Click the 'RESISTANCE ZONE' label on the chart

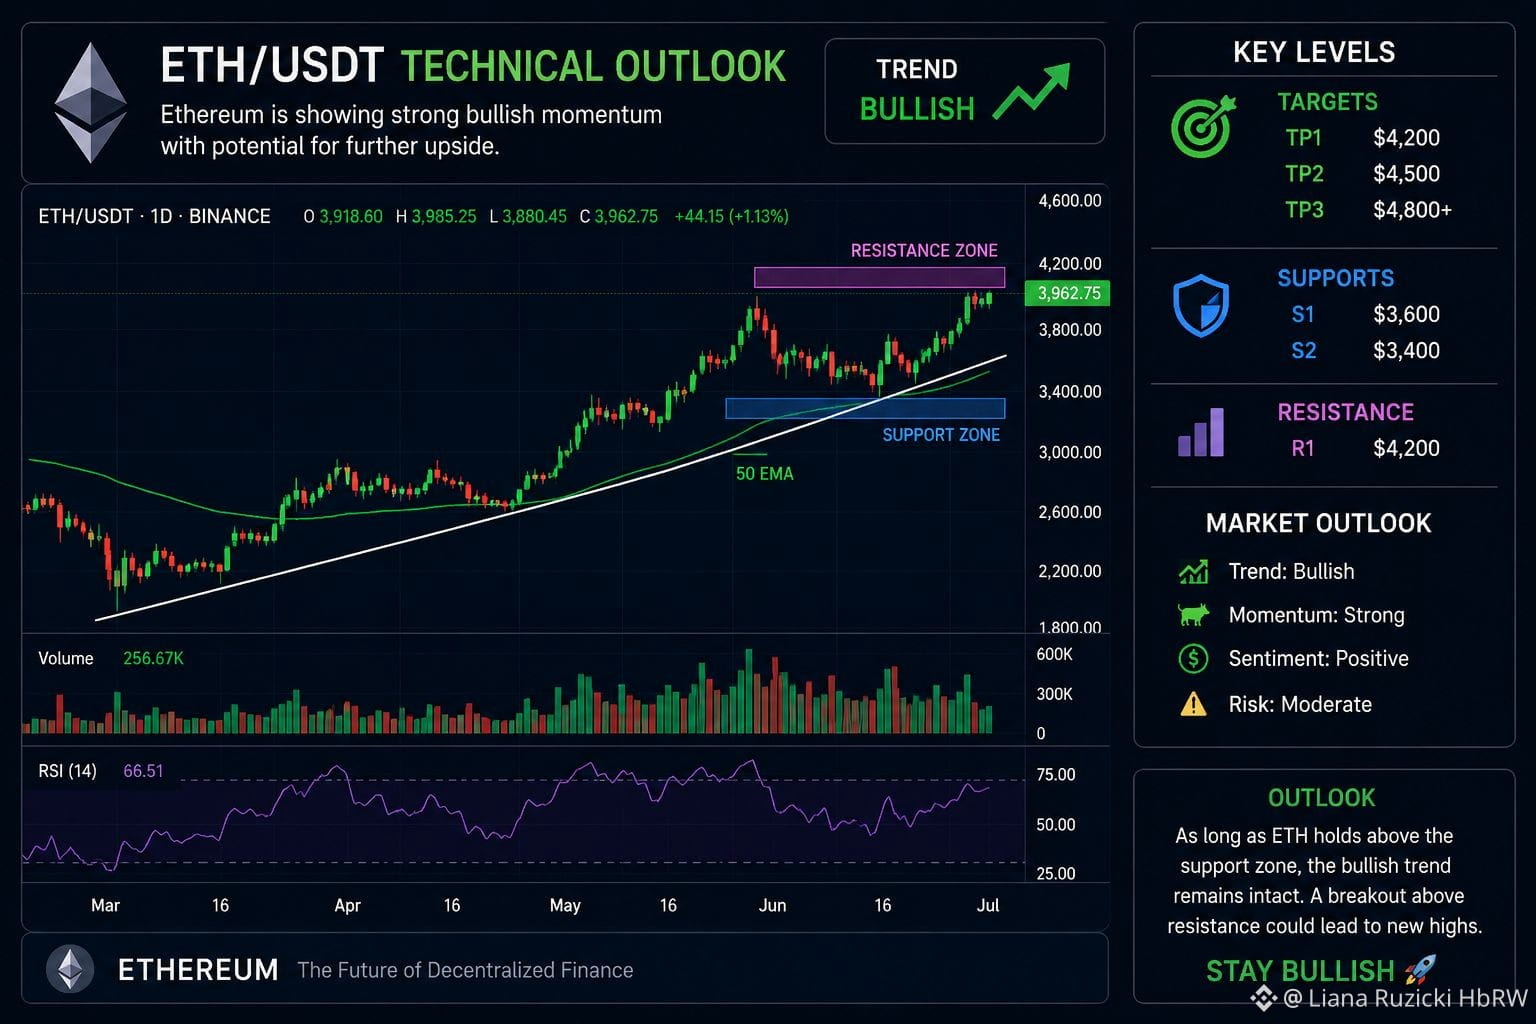924,250
